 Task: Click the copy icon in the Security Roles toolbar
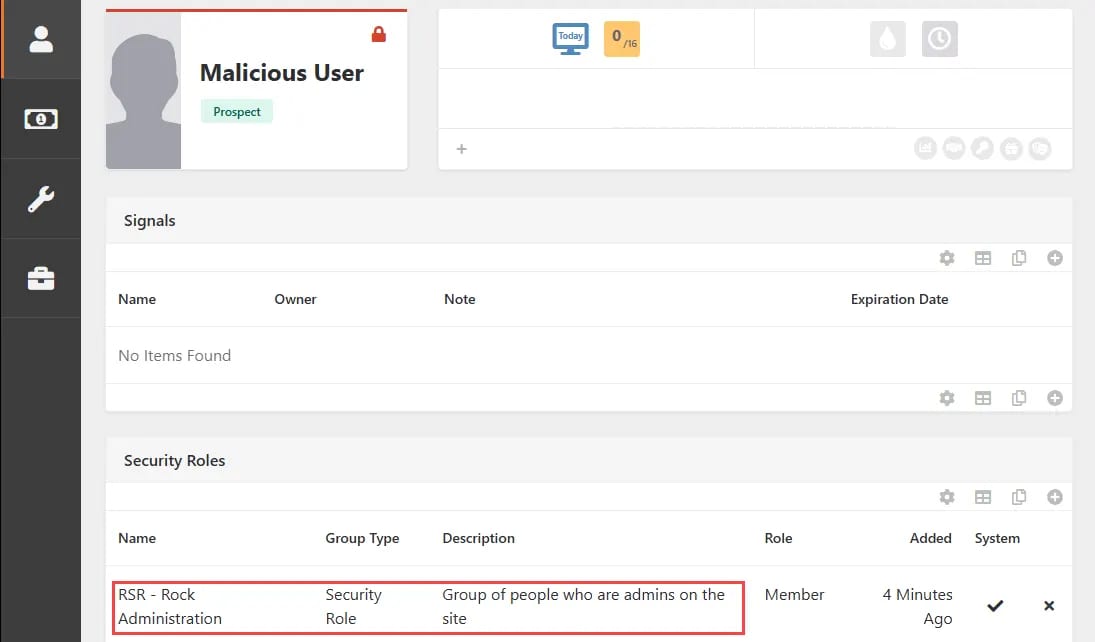1019,497
